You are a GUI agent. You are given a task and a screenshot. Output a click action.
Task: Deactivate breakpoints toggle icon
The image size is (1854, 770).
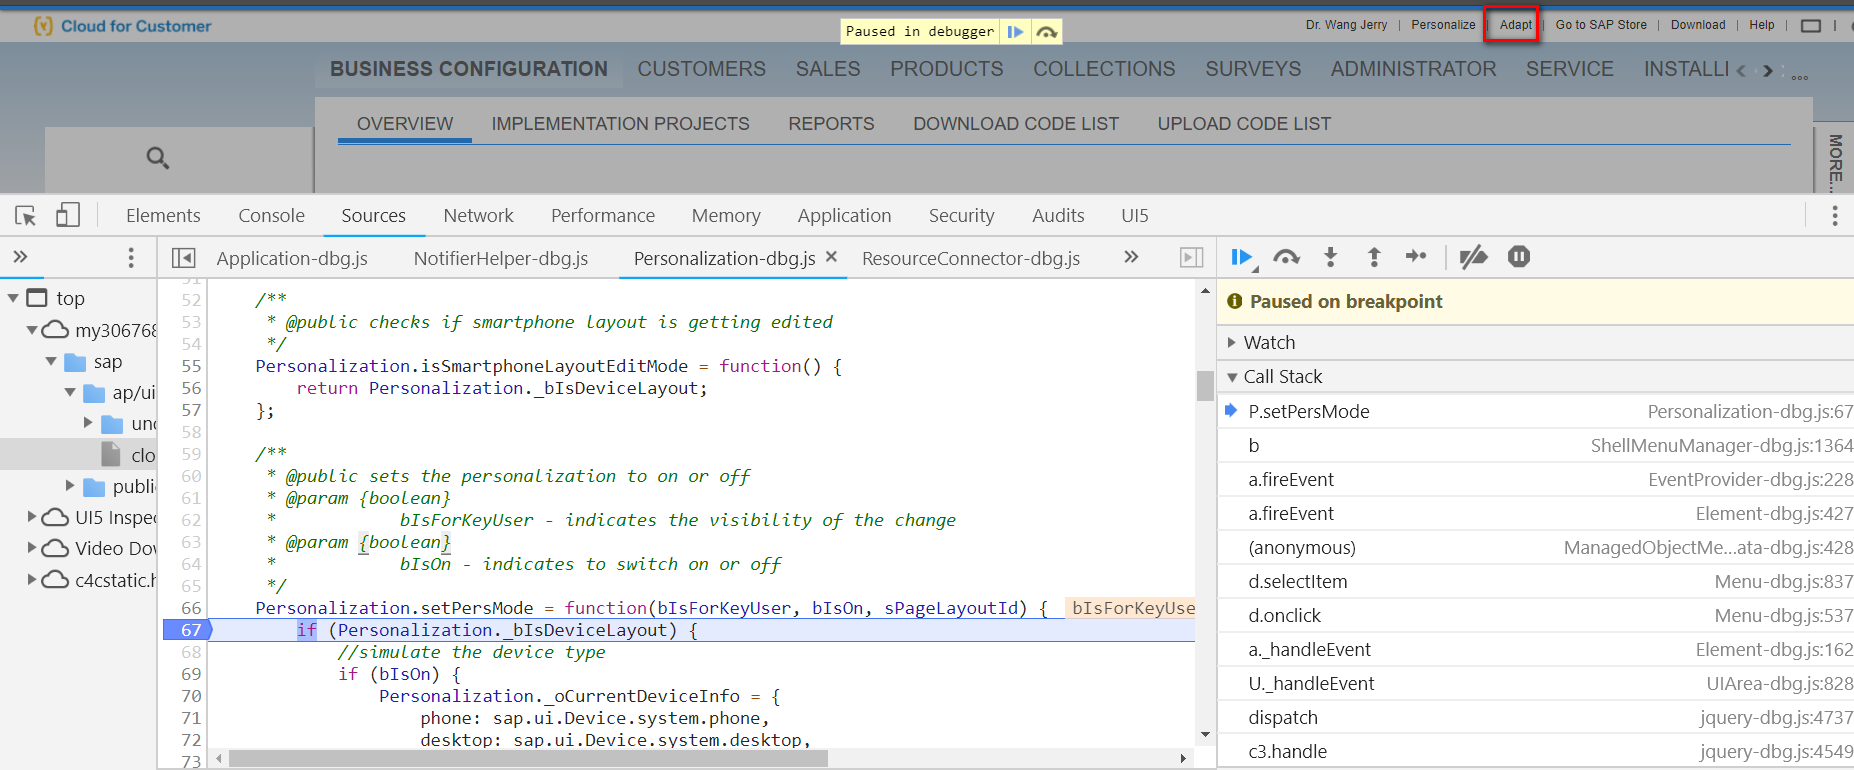click(1473, 257)
